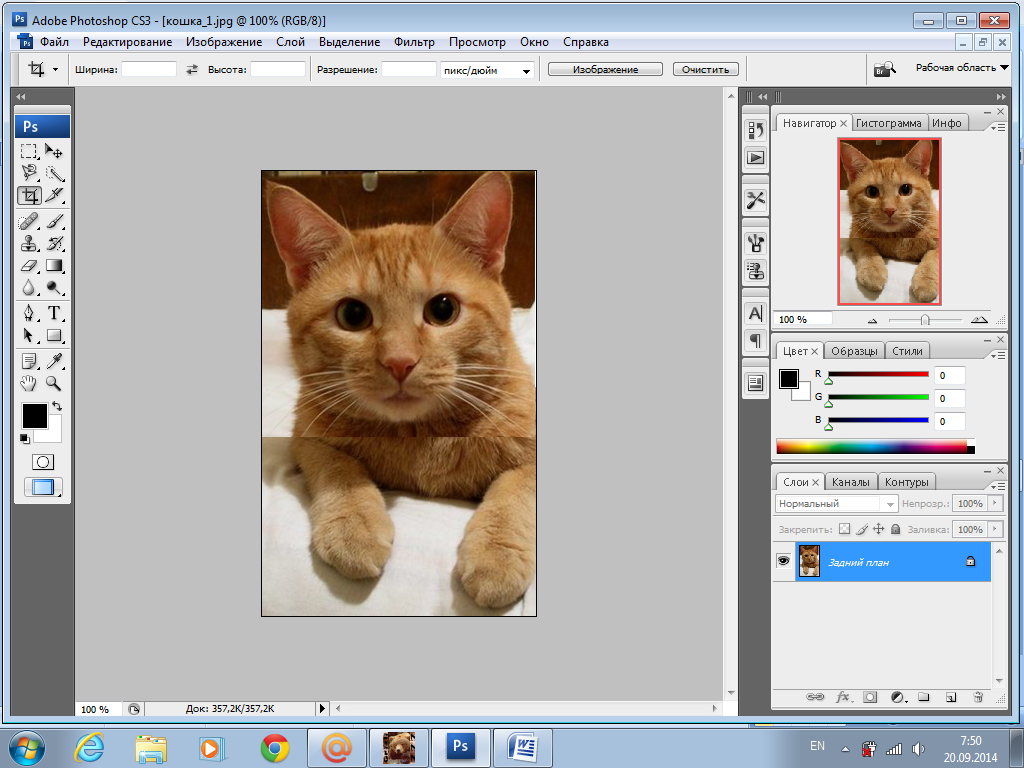Create a new layer button
Image resolution: width=1024 pixels, height=768 pixels.
tap(951, 697)
